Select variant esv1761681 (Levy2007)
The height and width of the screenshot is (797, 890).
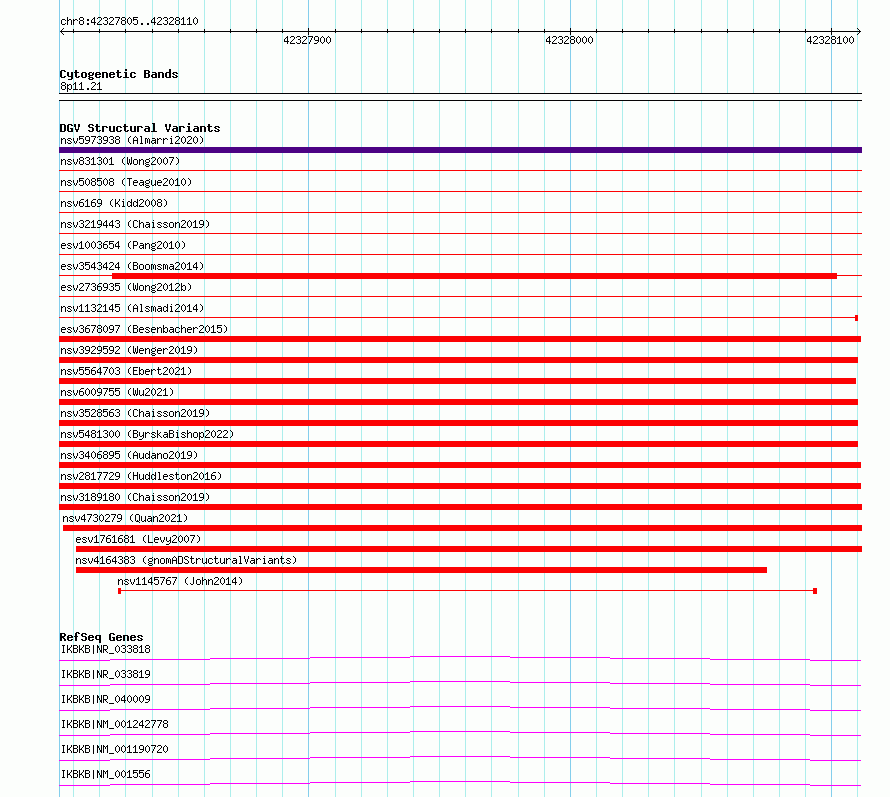click(x=138, y=539)
